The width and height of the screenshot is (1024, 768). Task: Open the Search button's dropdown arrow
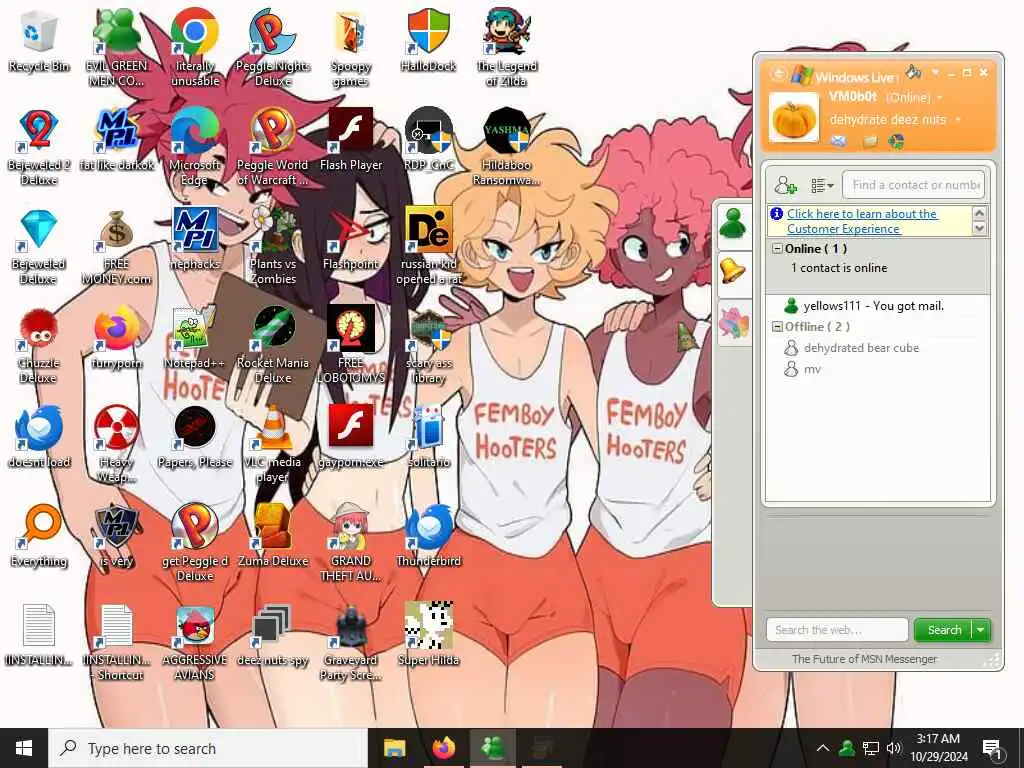coord(980,630)
